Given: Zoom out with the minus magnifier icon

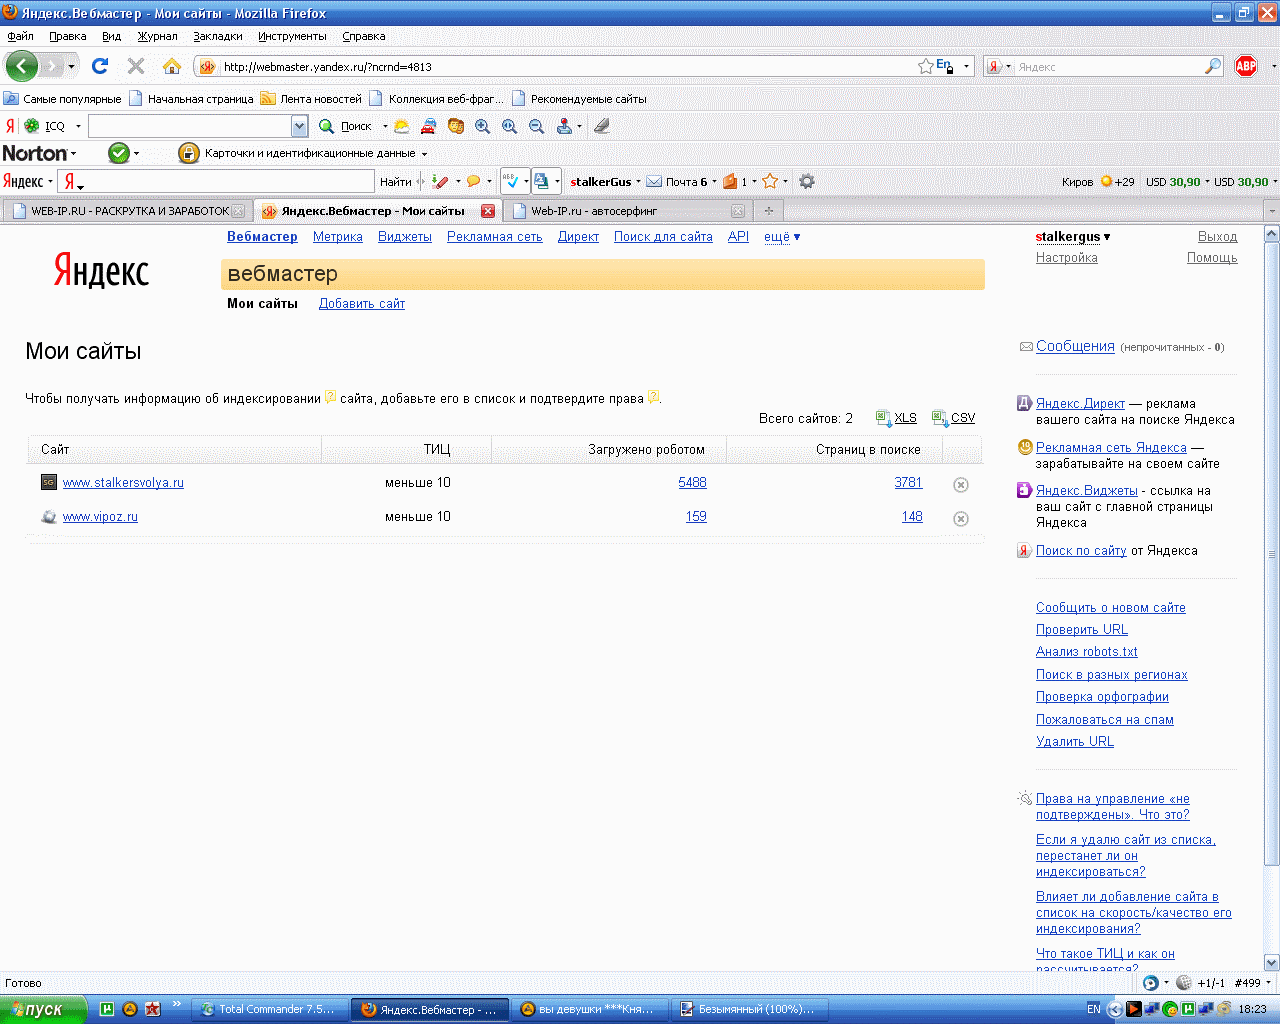Looking at the screenshot, I should tap(536, 126).
